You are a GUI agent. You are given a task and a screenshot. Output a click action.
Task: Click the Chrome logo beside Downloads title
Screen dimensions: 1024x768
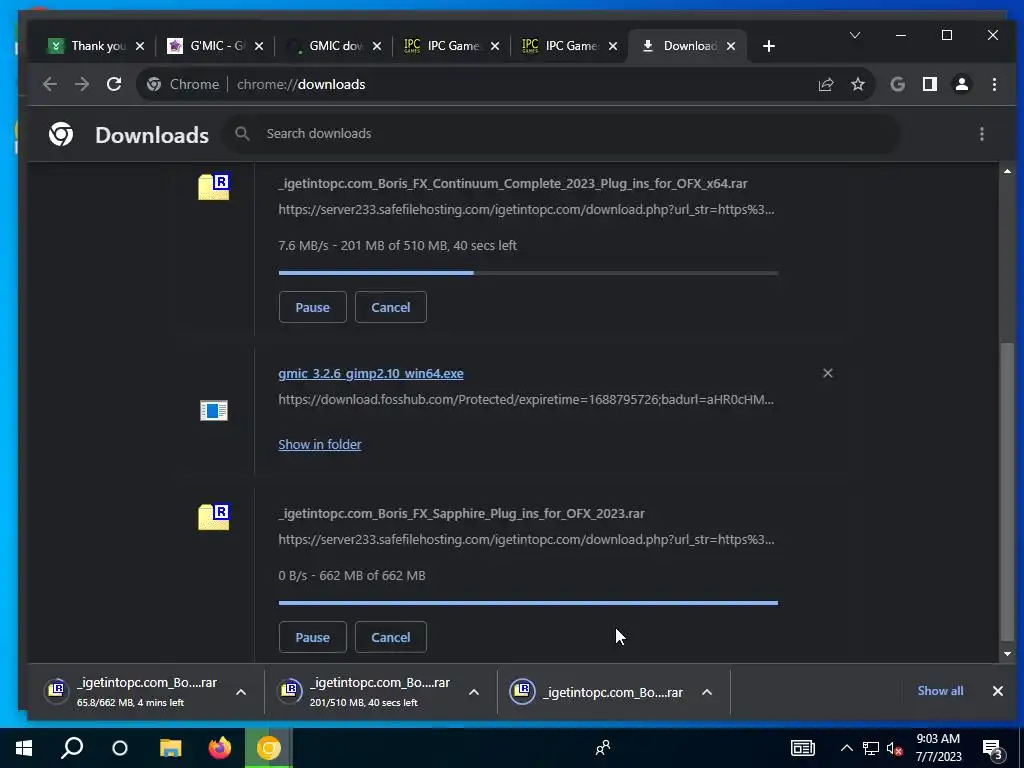tap(61, 134)
